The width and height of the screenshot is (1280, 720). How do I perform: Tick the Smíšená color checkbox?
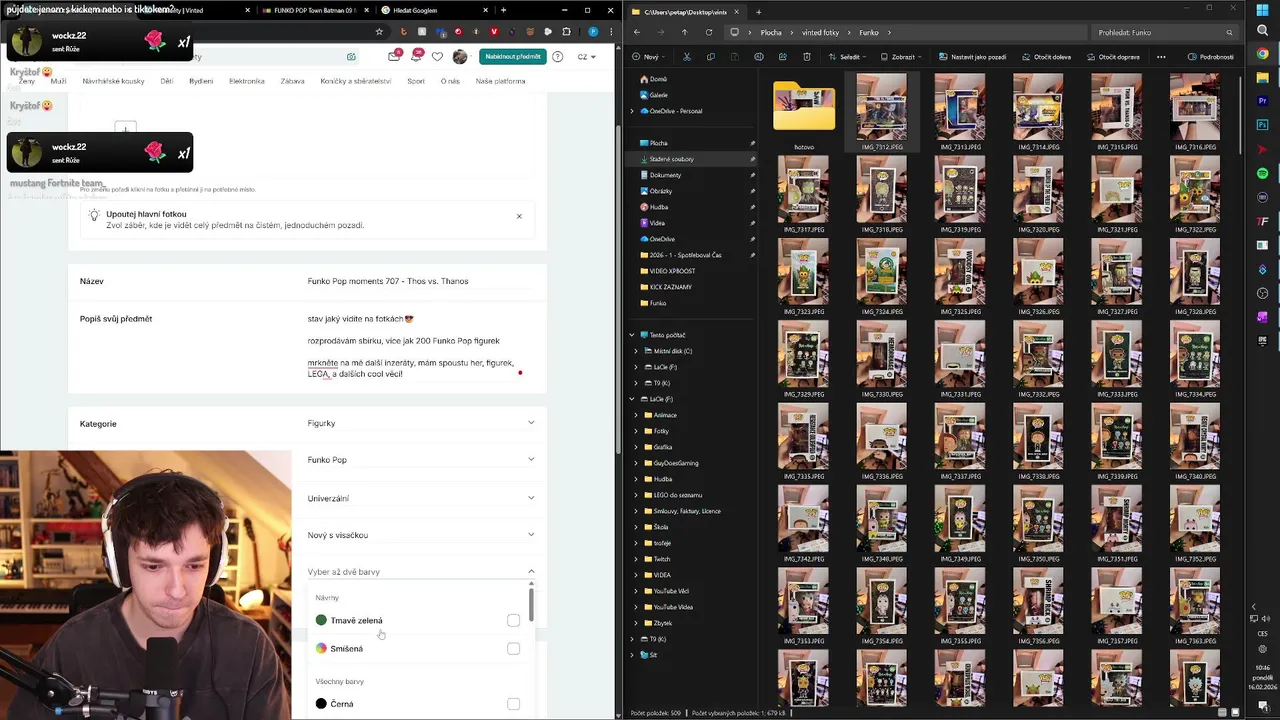[513, 648]
